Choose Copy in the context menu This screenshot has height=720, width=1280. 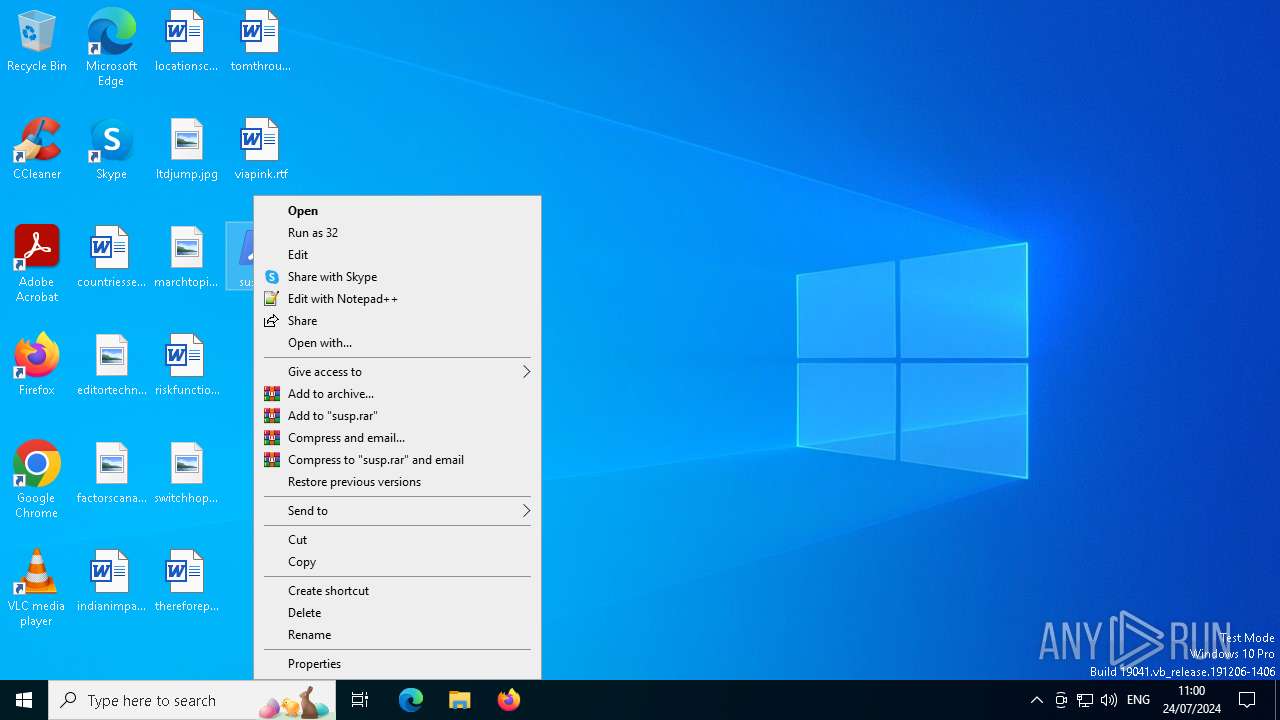point(398,562)
